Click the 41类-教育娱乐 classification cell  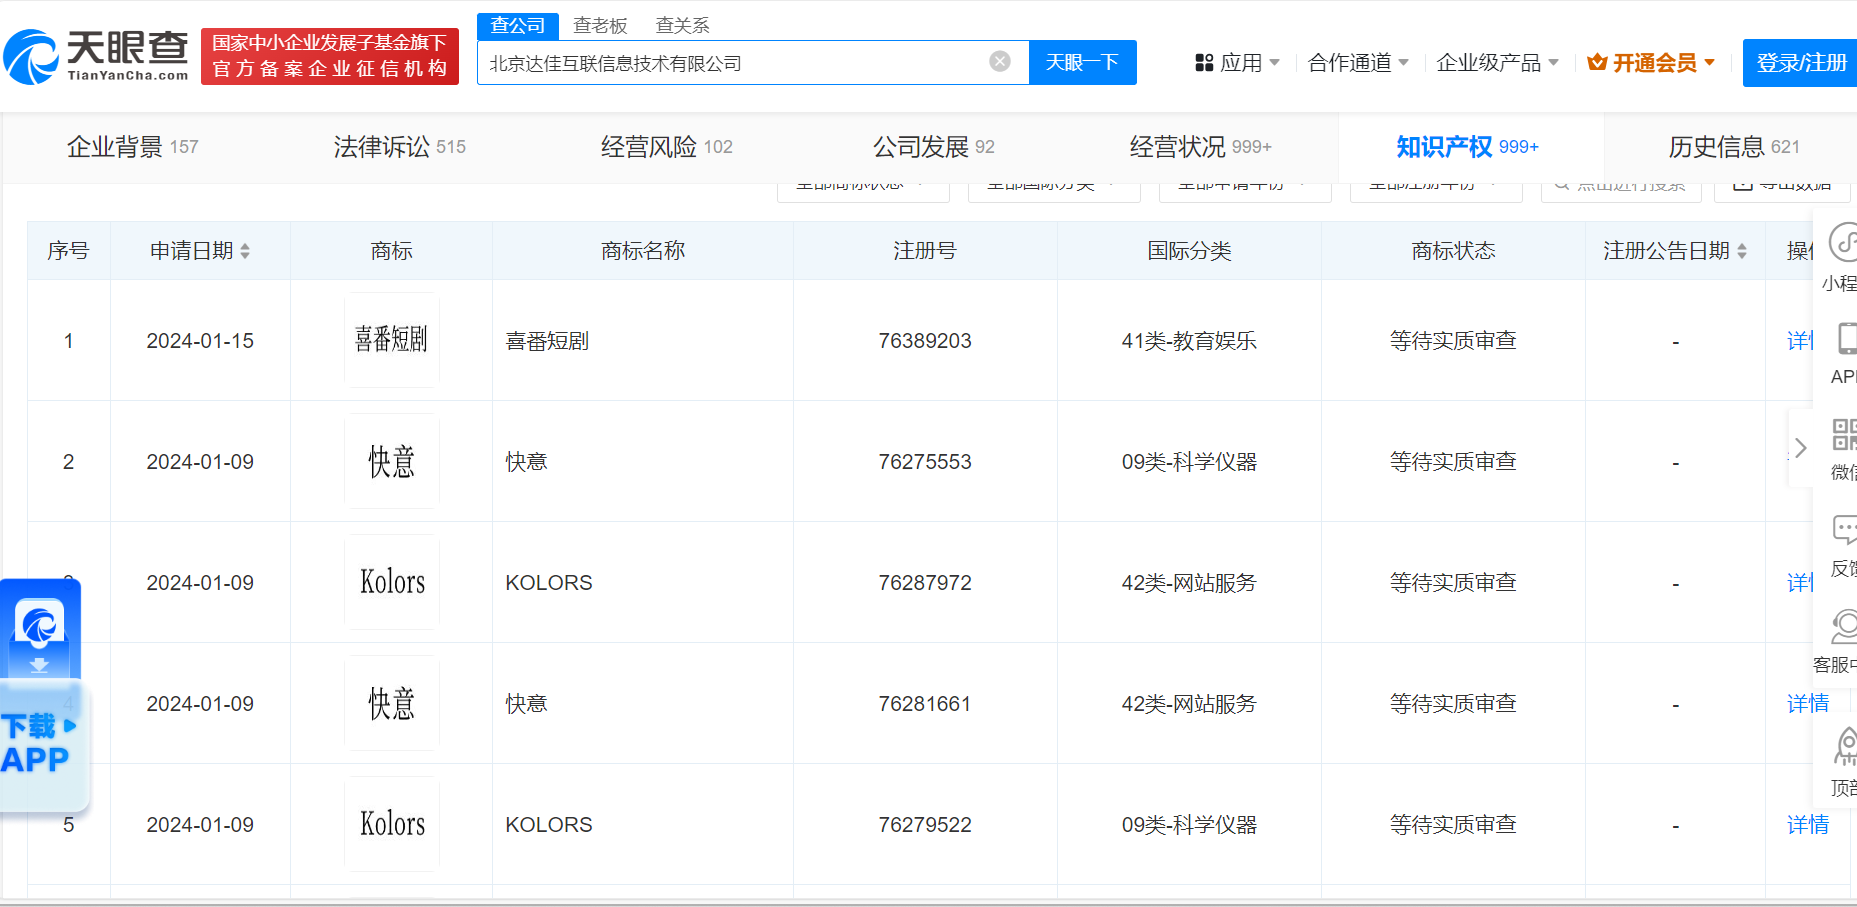click(1189, 341)
